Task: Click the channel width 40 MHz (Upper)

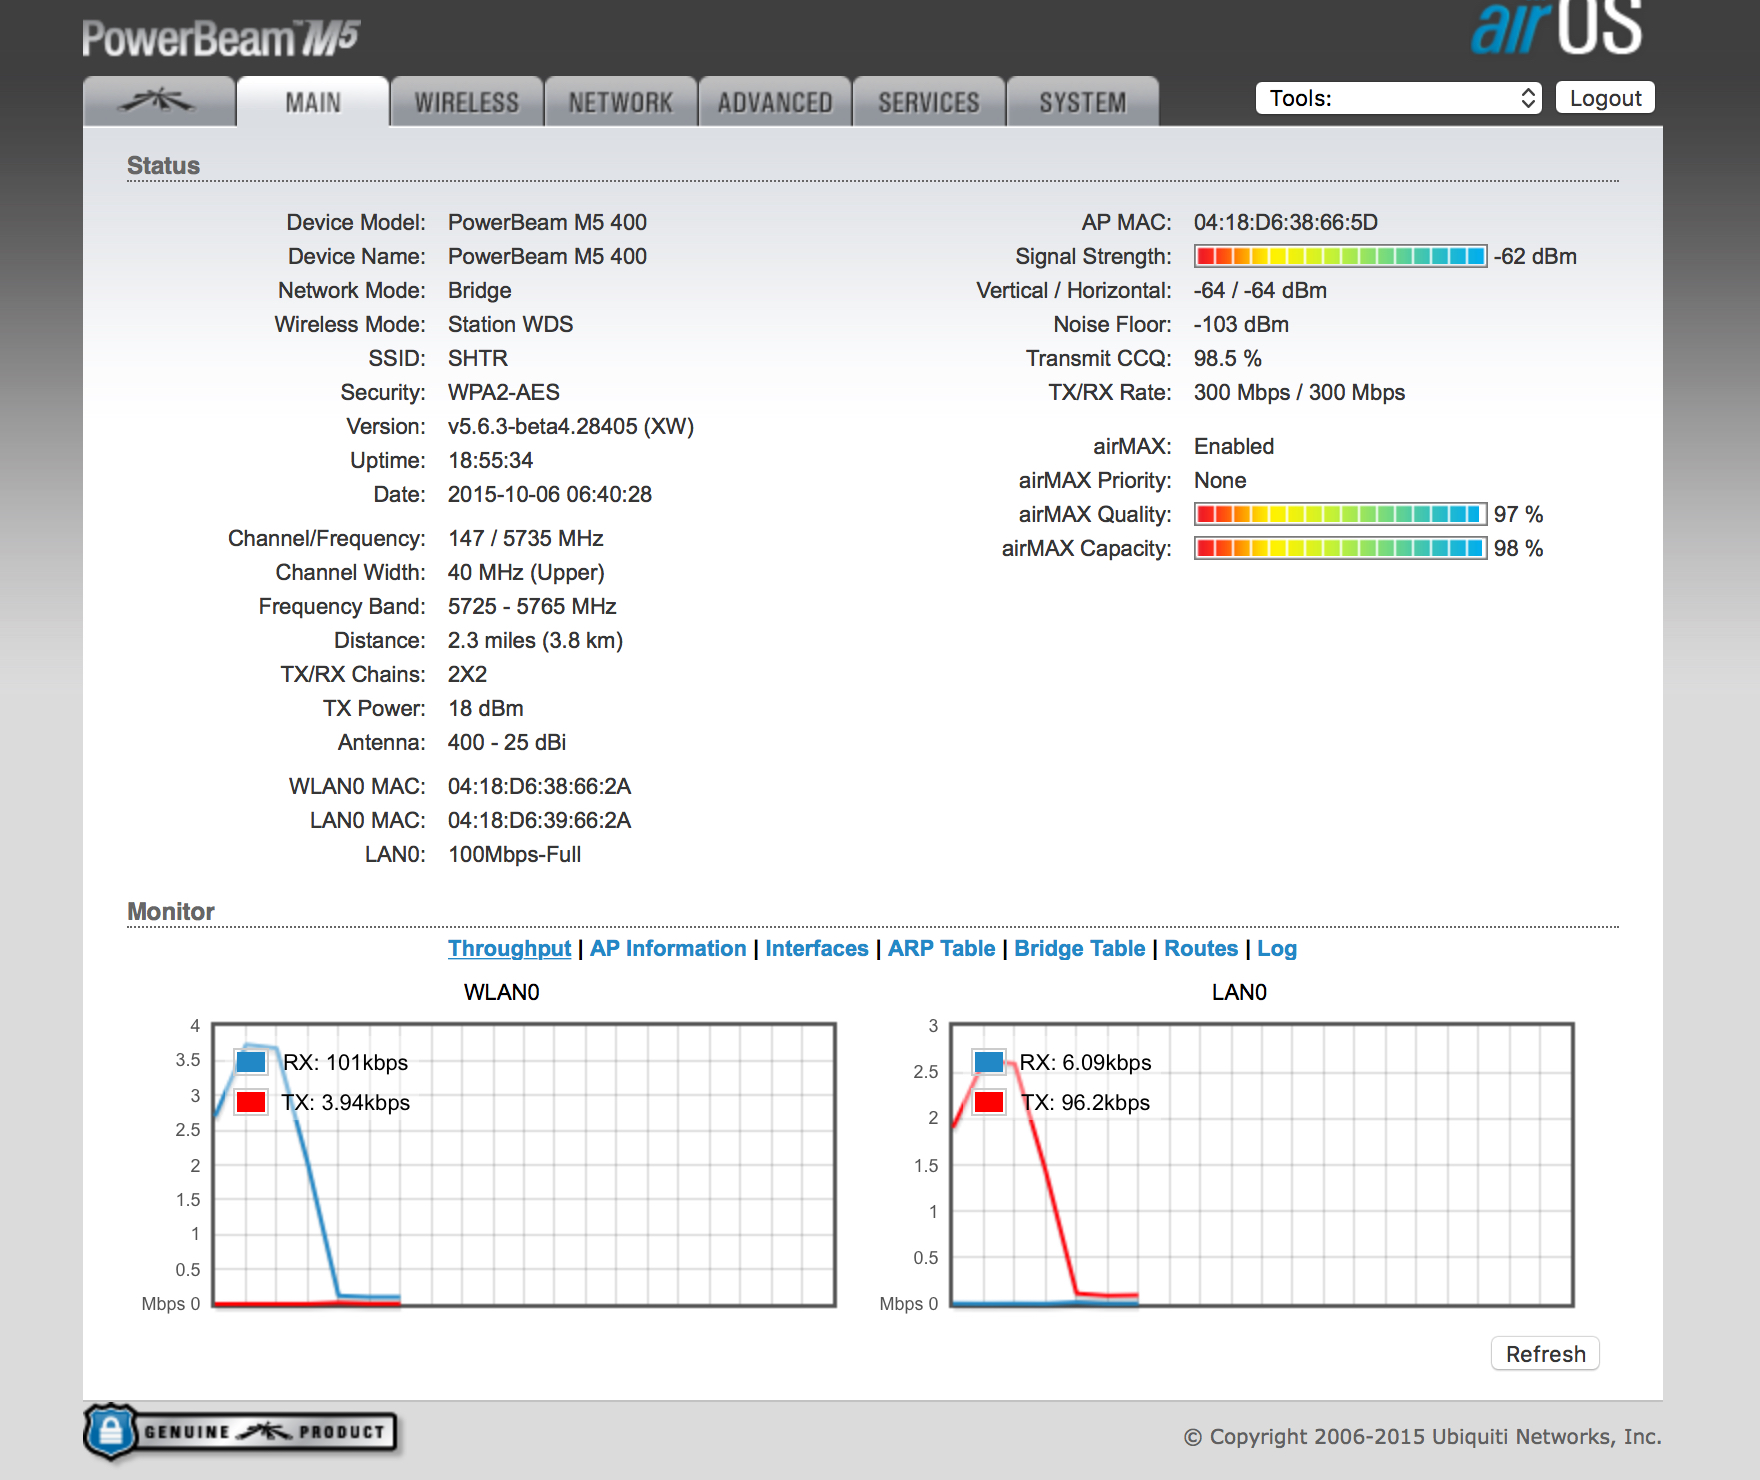Action: point(526,572)
